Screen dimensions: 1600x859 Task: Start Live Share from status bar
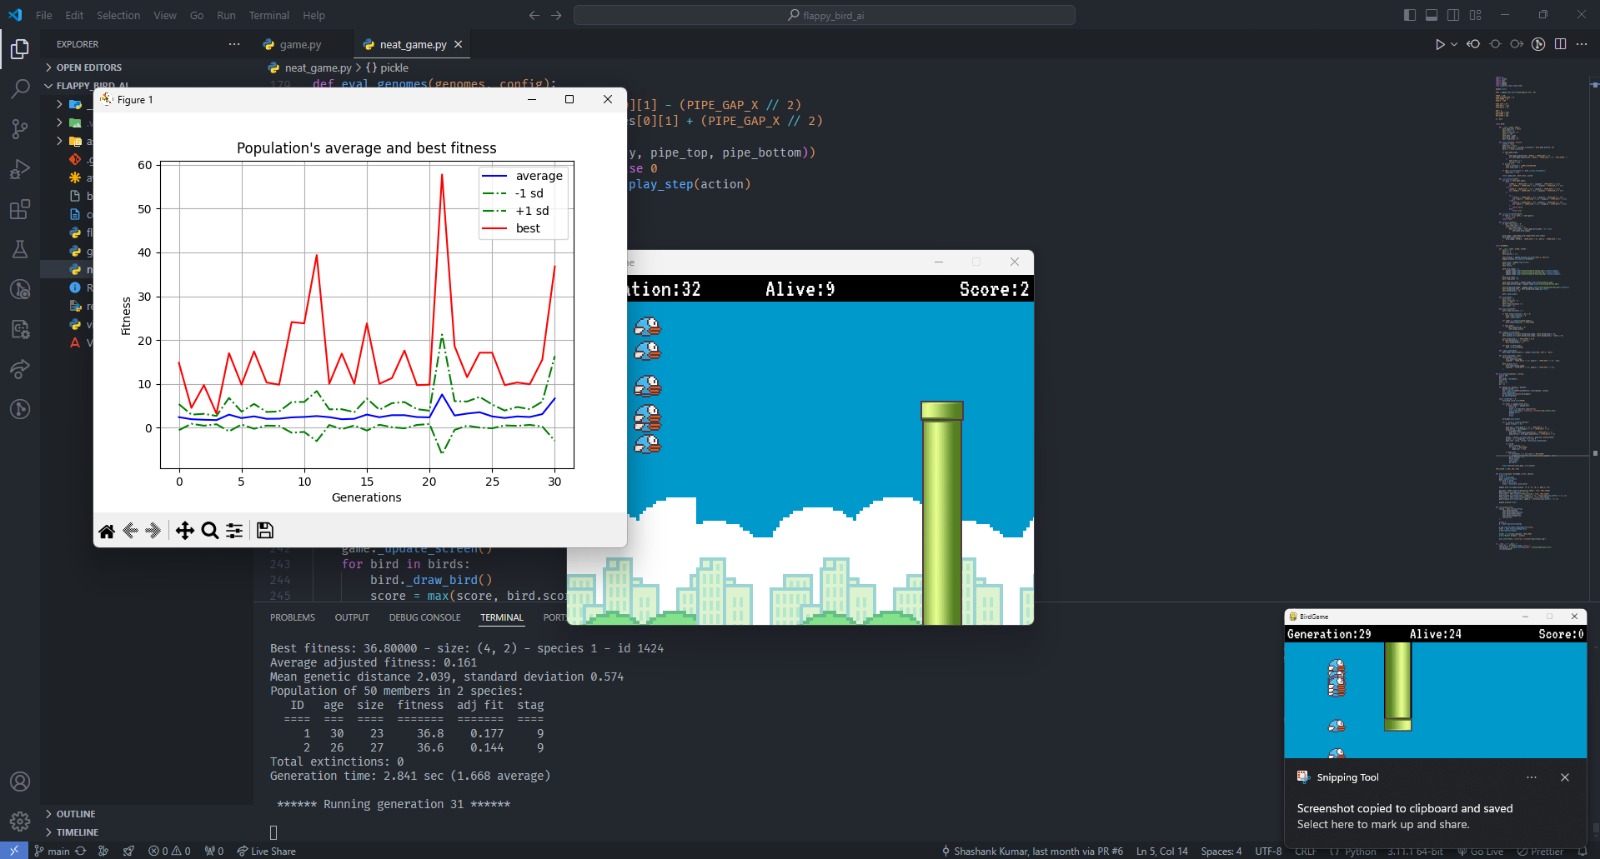(x=267, y=851)
